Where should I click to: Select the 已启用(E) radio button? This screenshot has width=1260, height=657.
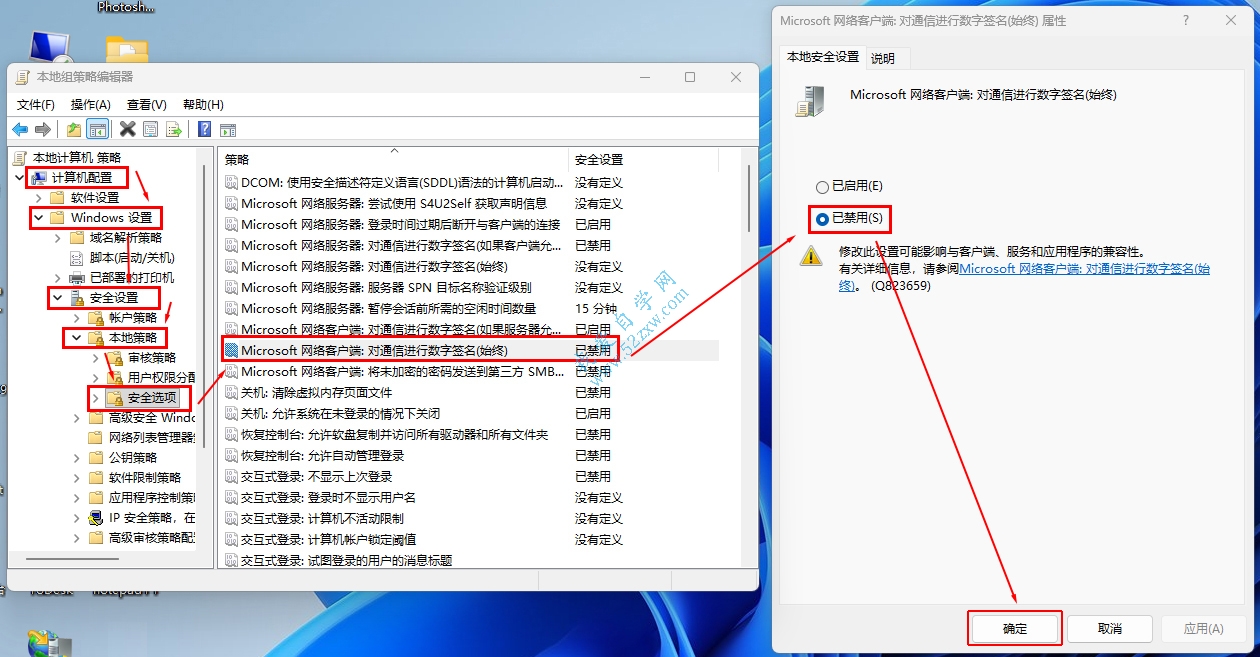click(823, 187)
